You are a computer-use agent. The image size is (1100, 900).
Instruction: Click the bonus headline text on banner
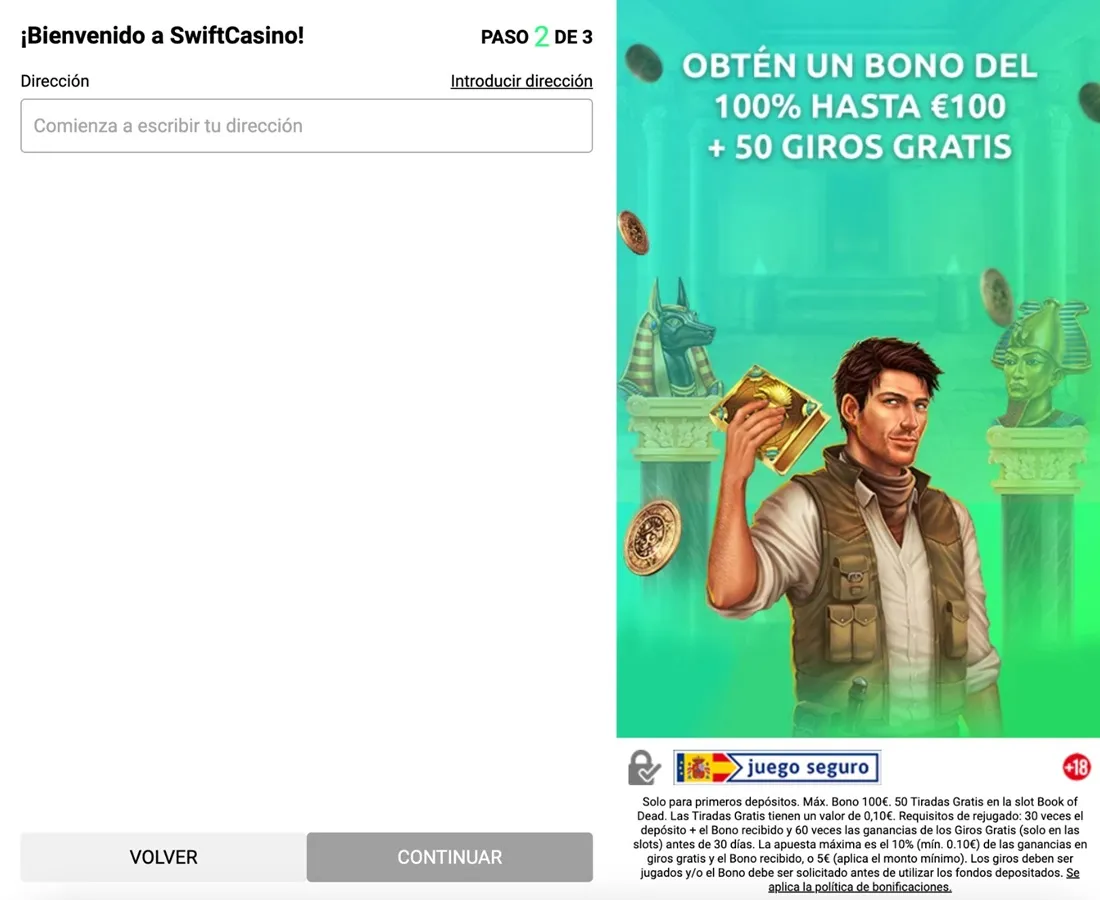(x=859, y=106)
